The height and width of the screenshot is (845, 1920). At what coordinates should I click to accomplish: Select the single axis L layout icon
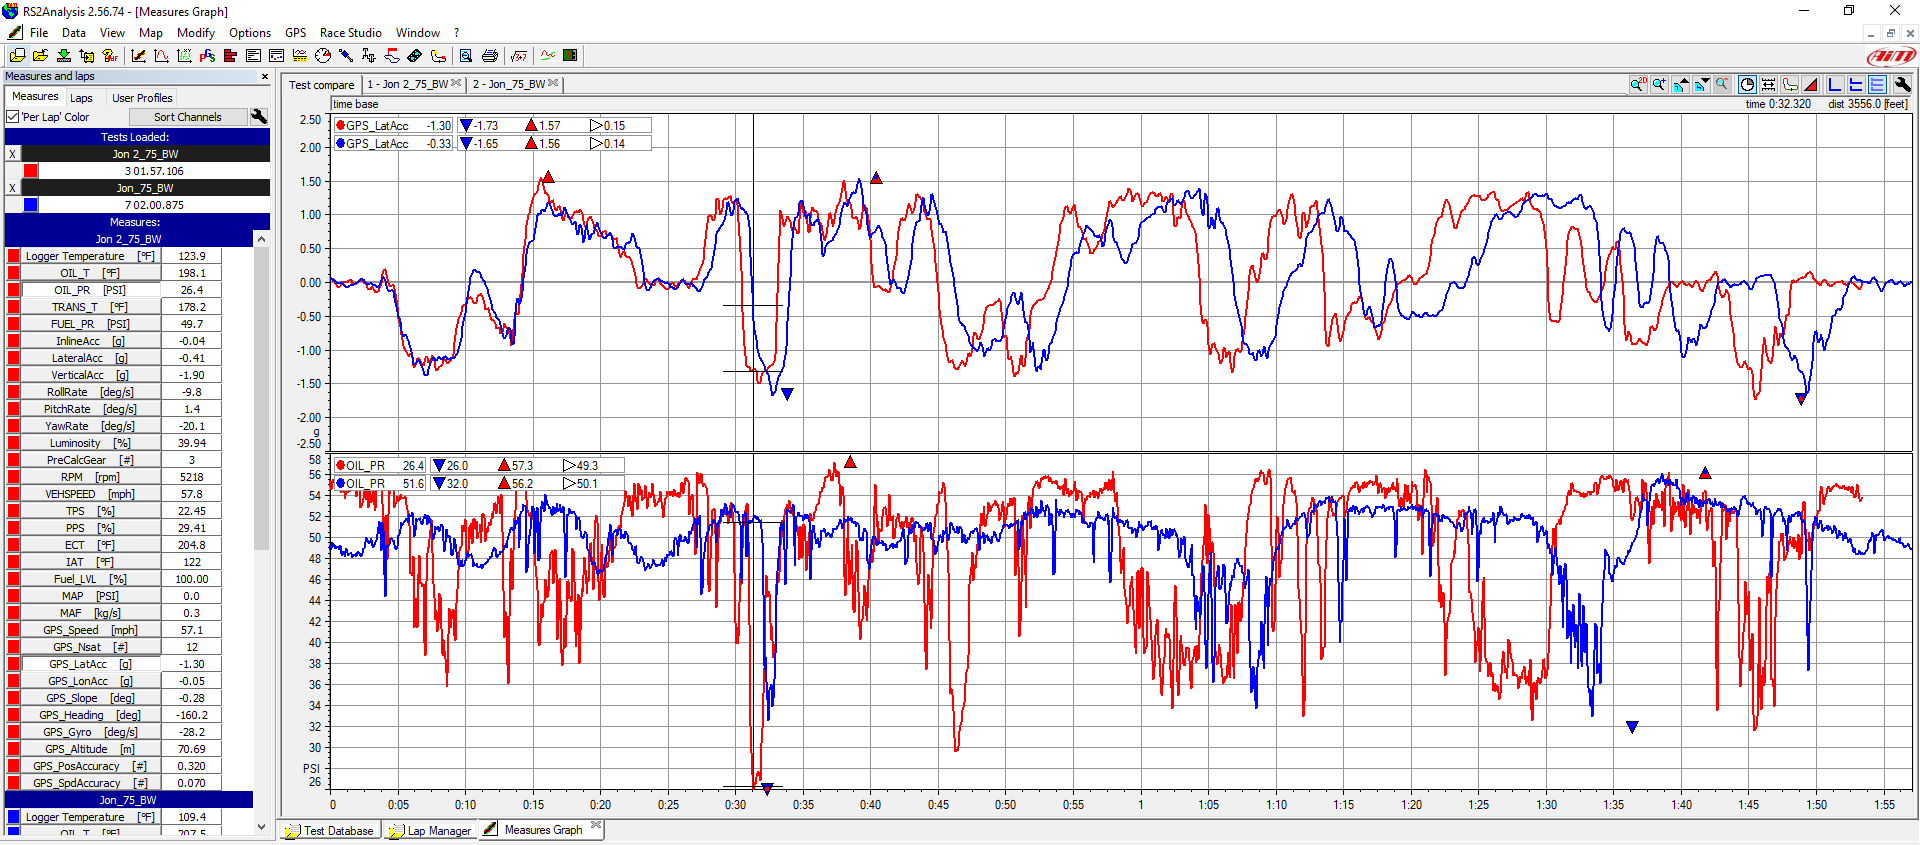1835,85
